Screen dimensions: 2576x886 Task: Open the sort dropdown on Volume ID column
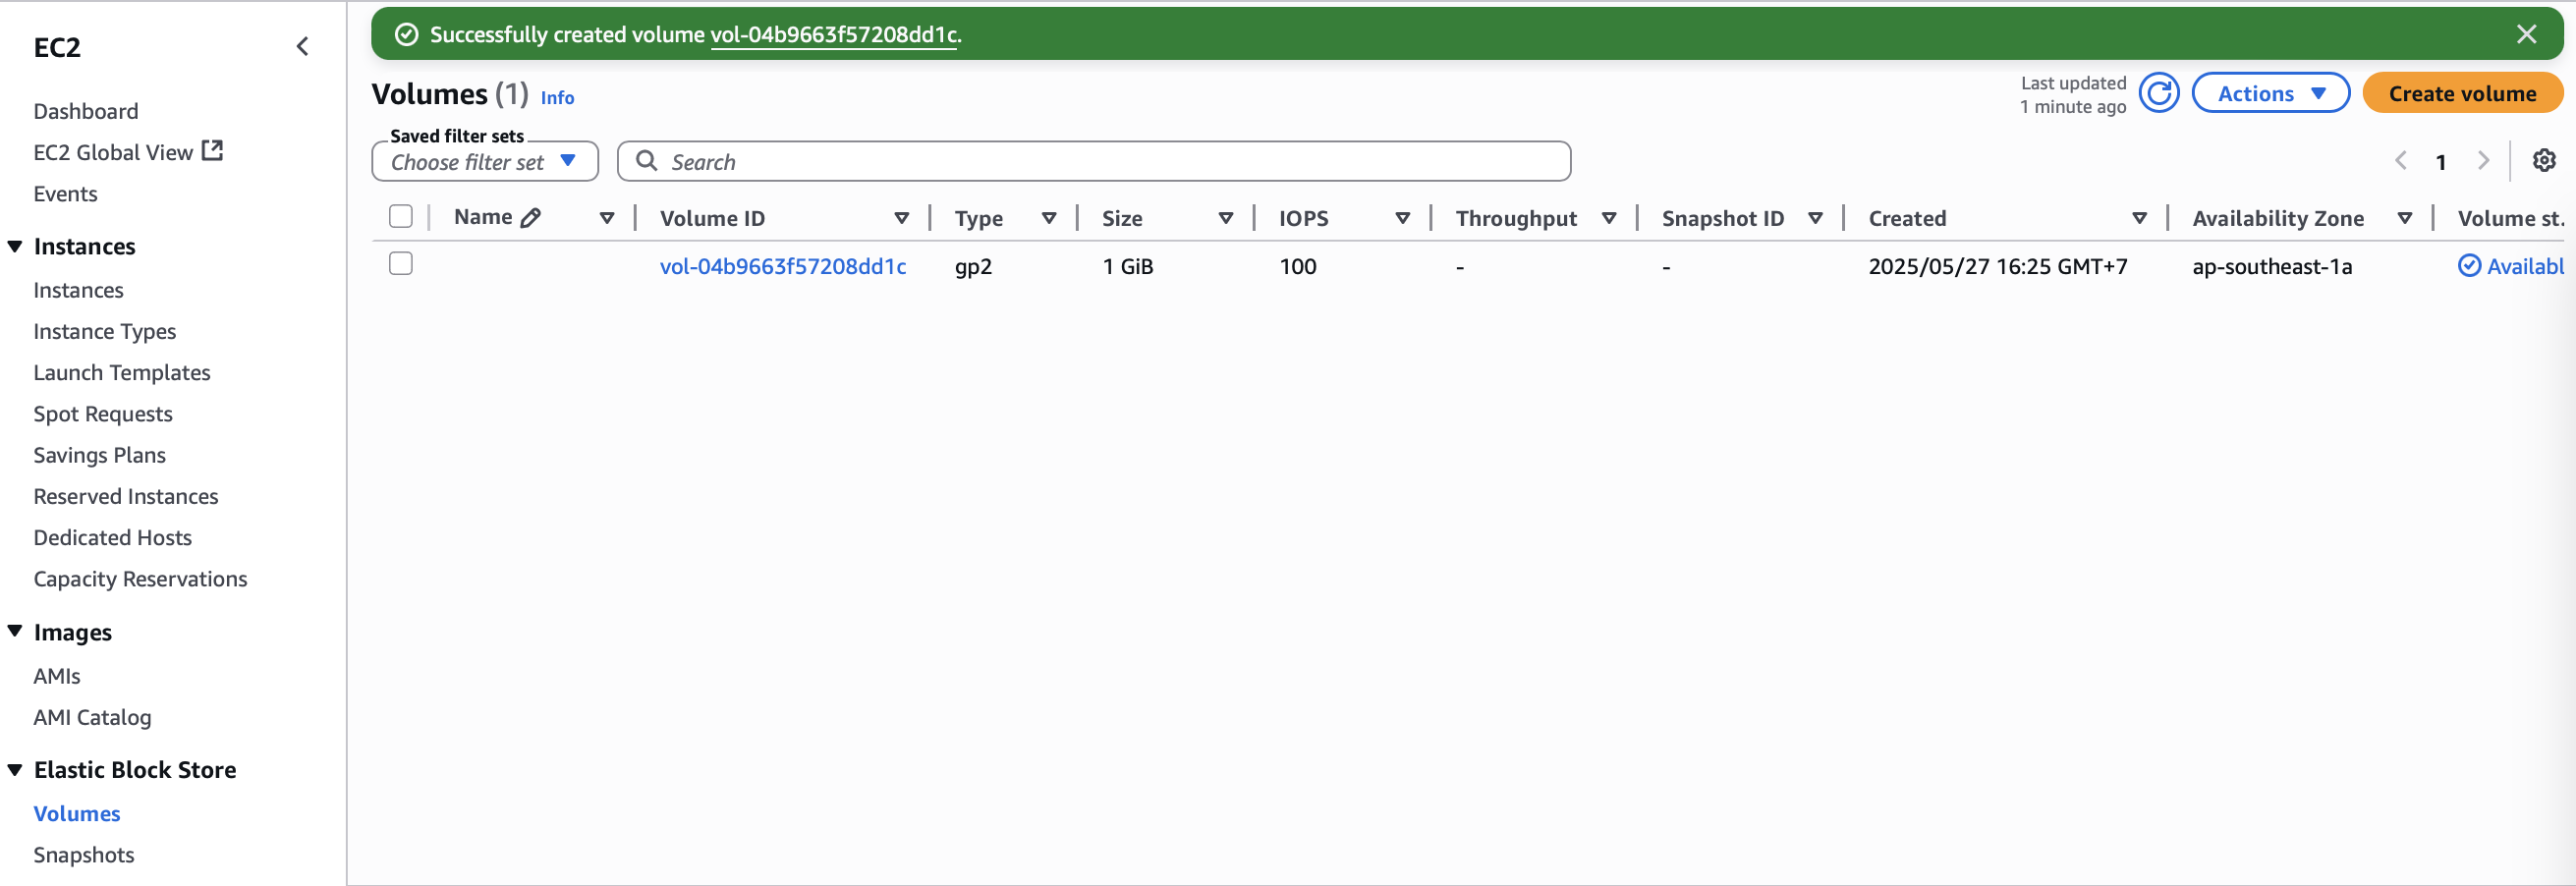click(x=902, y=217)
